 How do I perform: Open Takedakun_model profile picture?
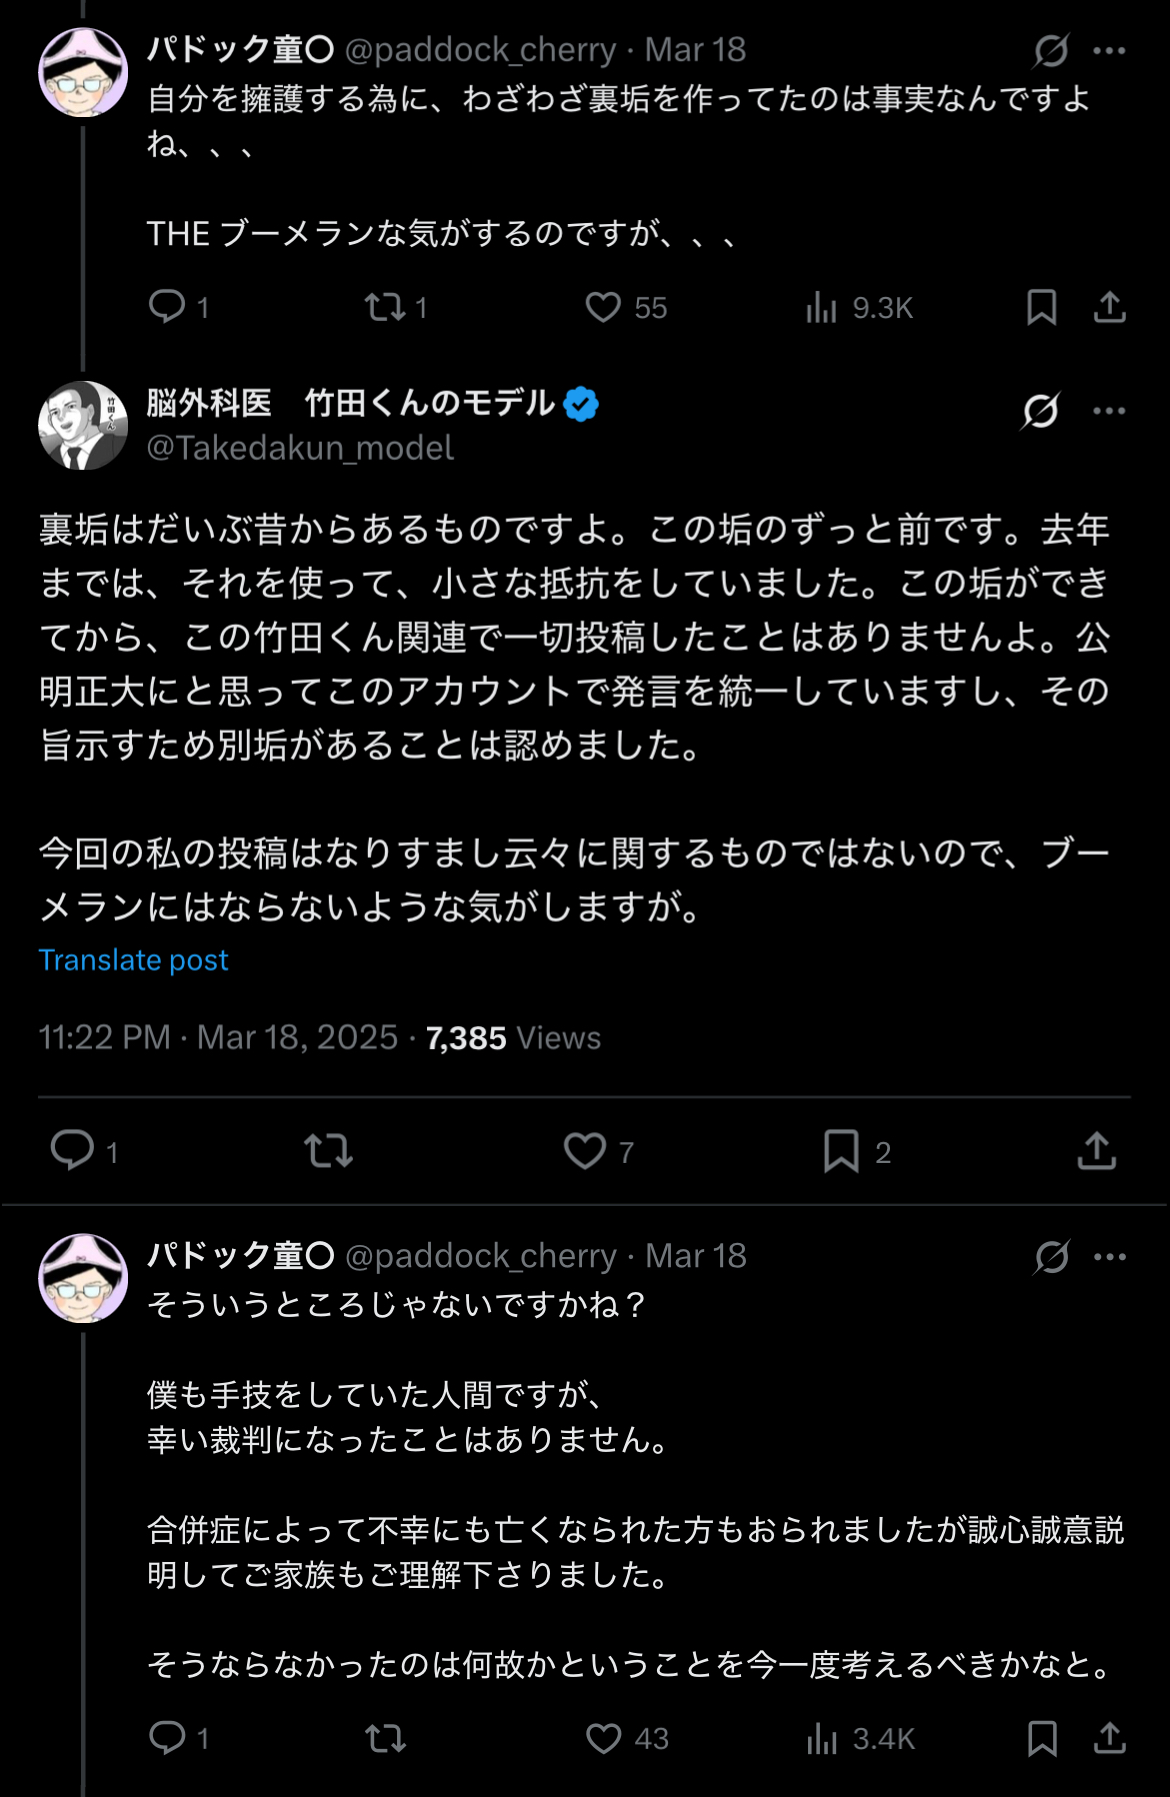(83, 425)
